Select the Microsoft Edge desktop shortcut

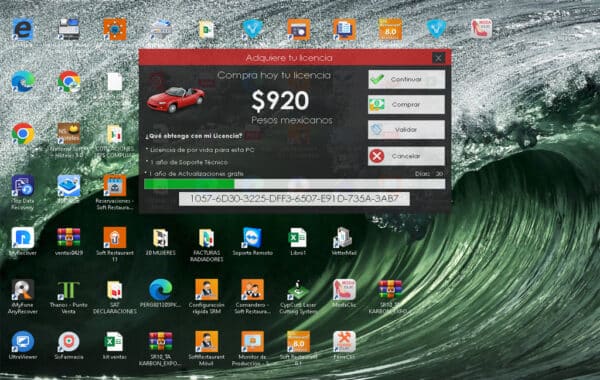[23, 81]
